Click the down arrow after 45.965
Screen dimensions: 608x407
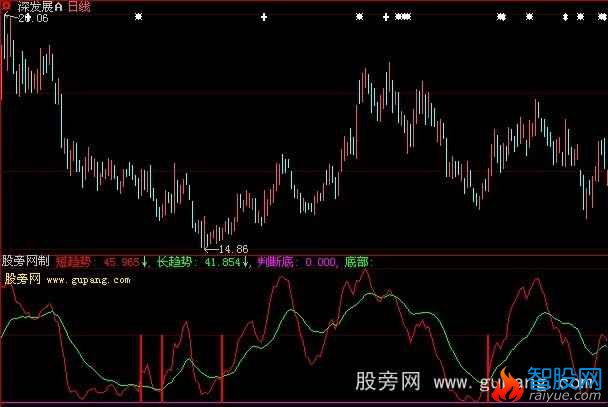[144, 262]
